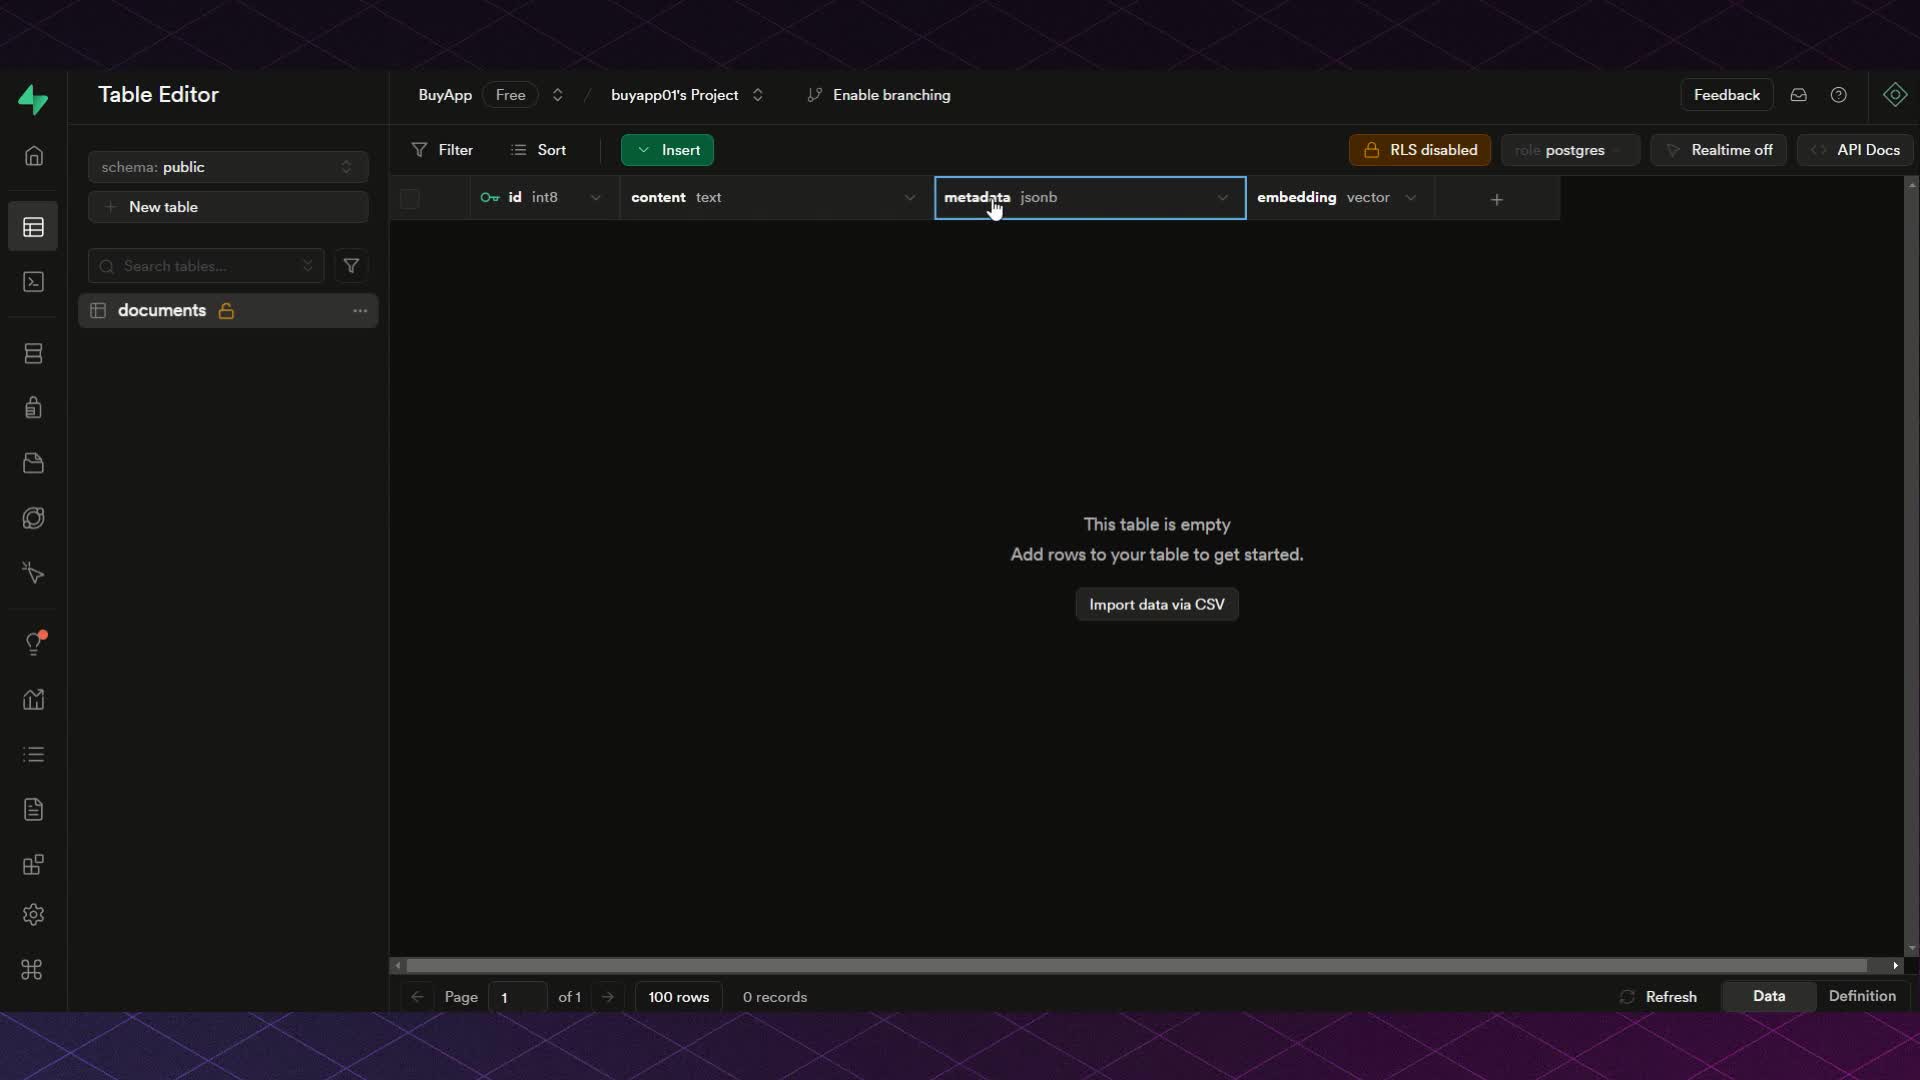Switch to the Definition tab
This screenshot has width=1920, height=1080.
(x=1861, y=996)
